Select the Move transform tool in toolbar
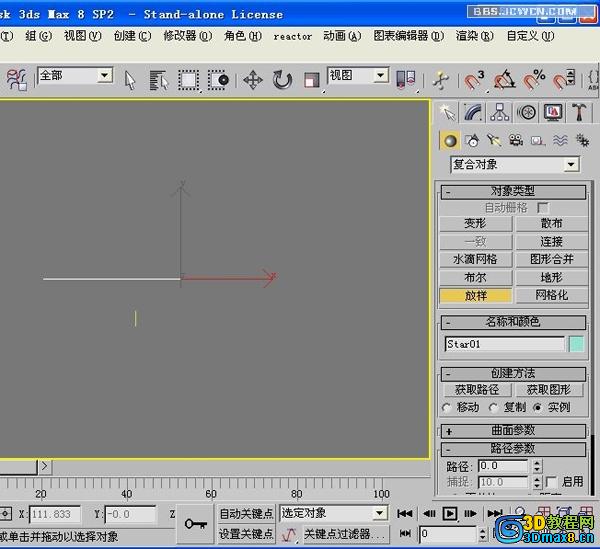600x549 pixels. pyautogui.click(x=252, y=80)
